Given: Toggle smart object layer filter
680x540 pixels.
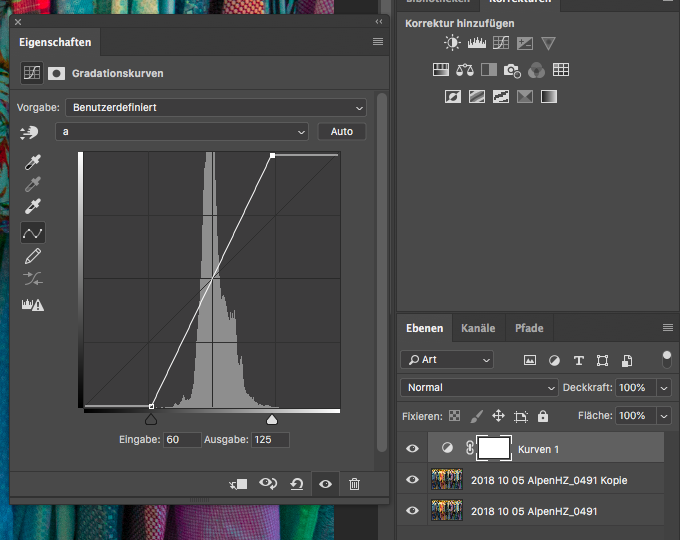Looking at the screenshot, I should [x=627, y=360].
